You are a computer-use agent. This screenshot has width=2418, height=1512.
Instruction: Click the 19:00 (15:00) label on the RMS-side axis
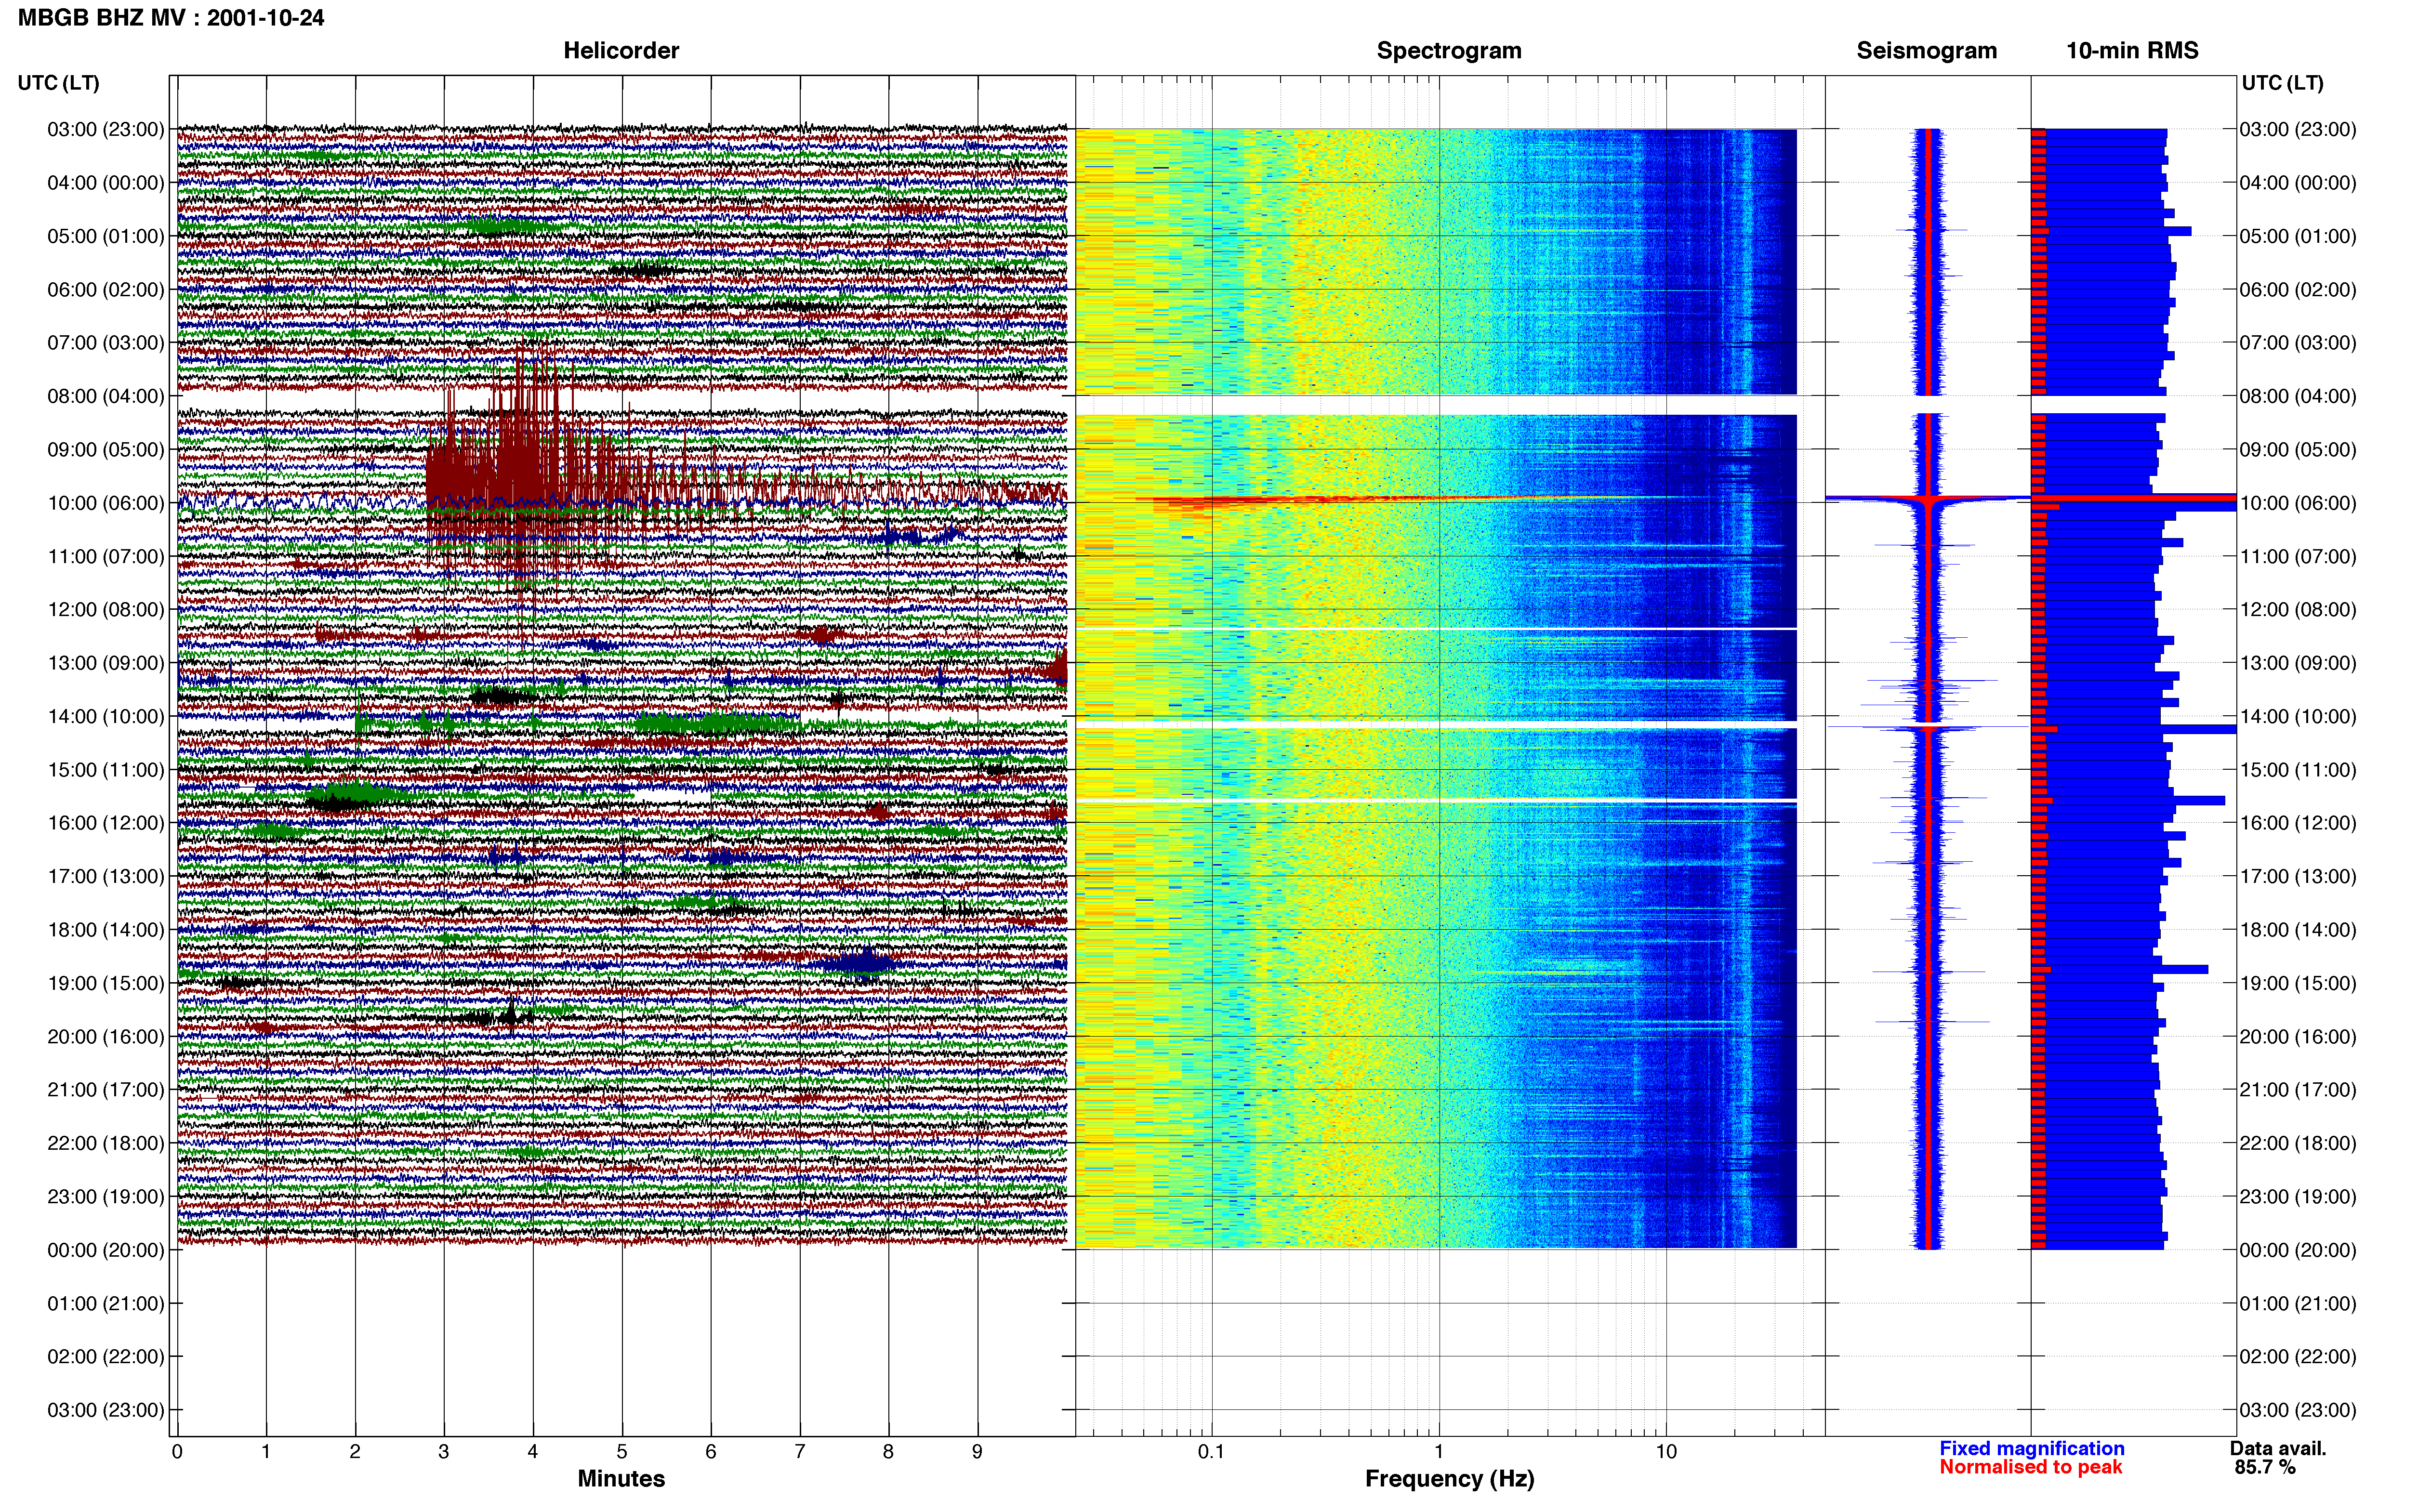point(2298,983)
